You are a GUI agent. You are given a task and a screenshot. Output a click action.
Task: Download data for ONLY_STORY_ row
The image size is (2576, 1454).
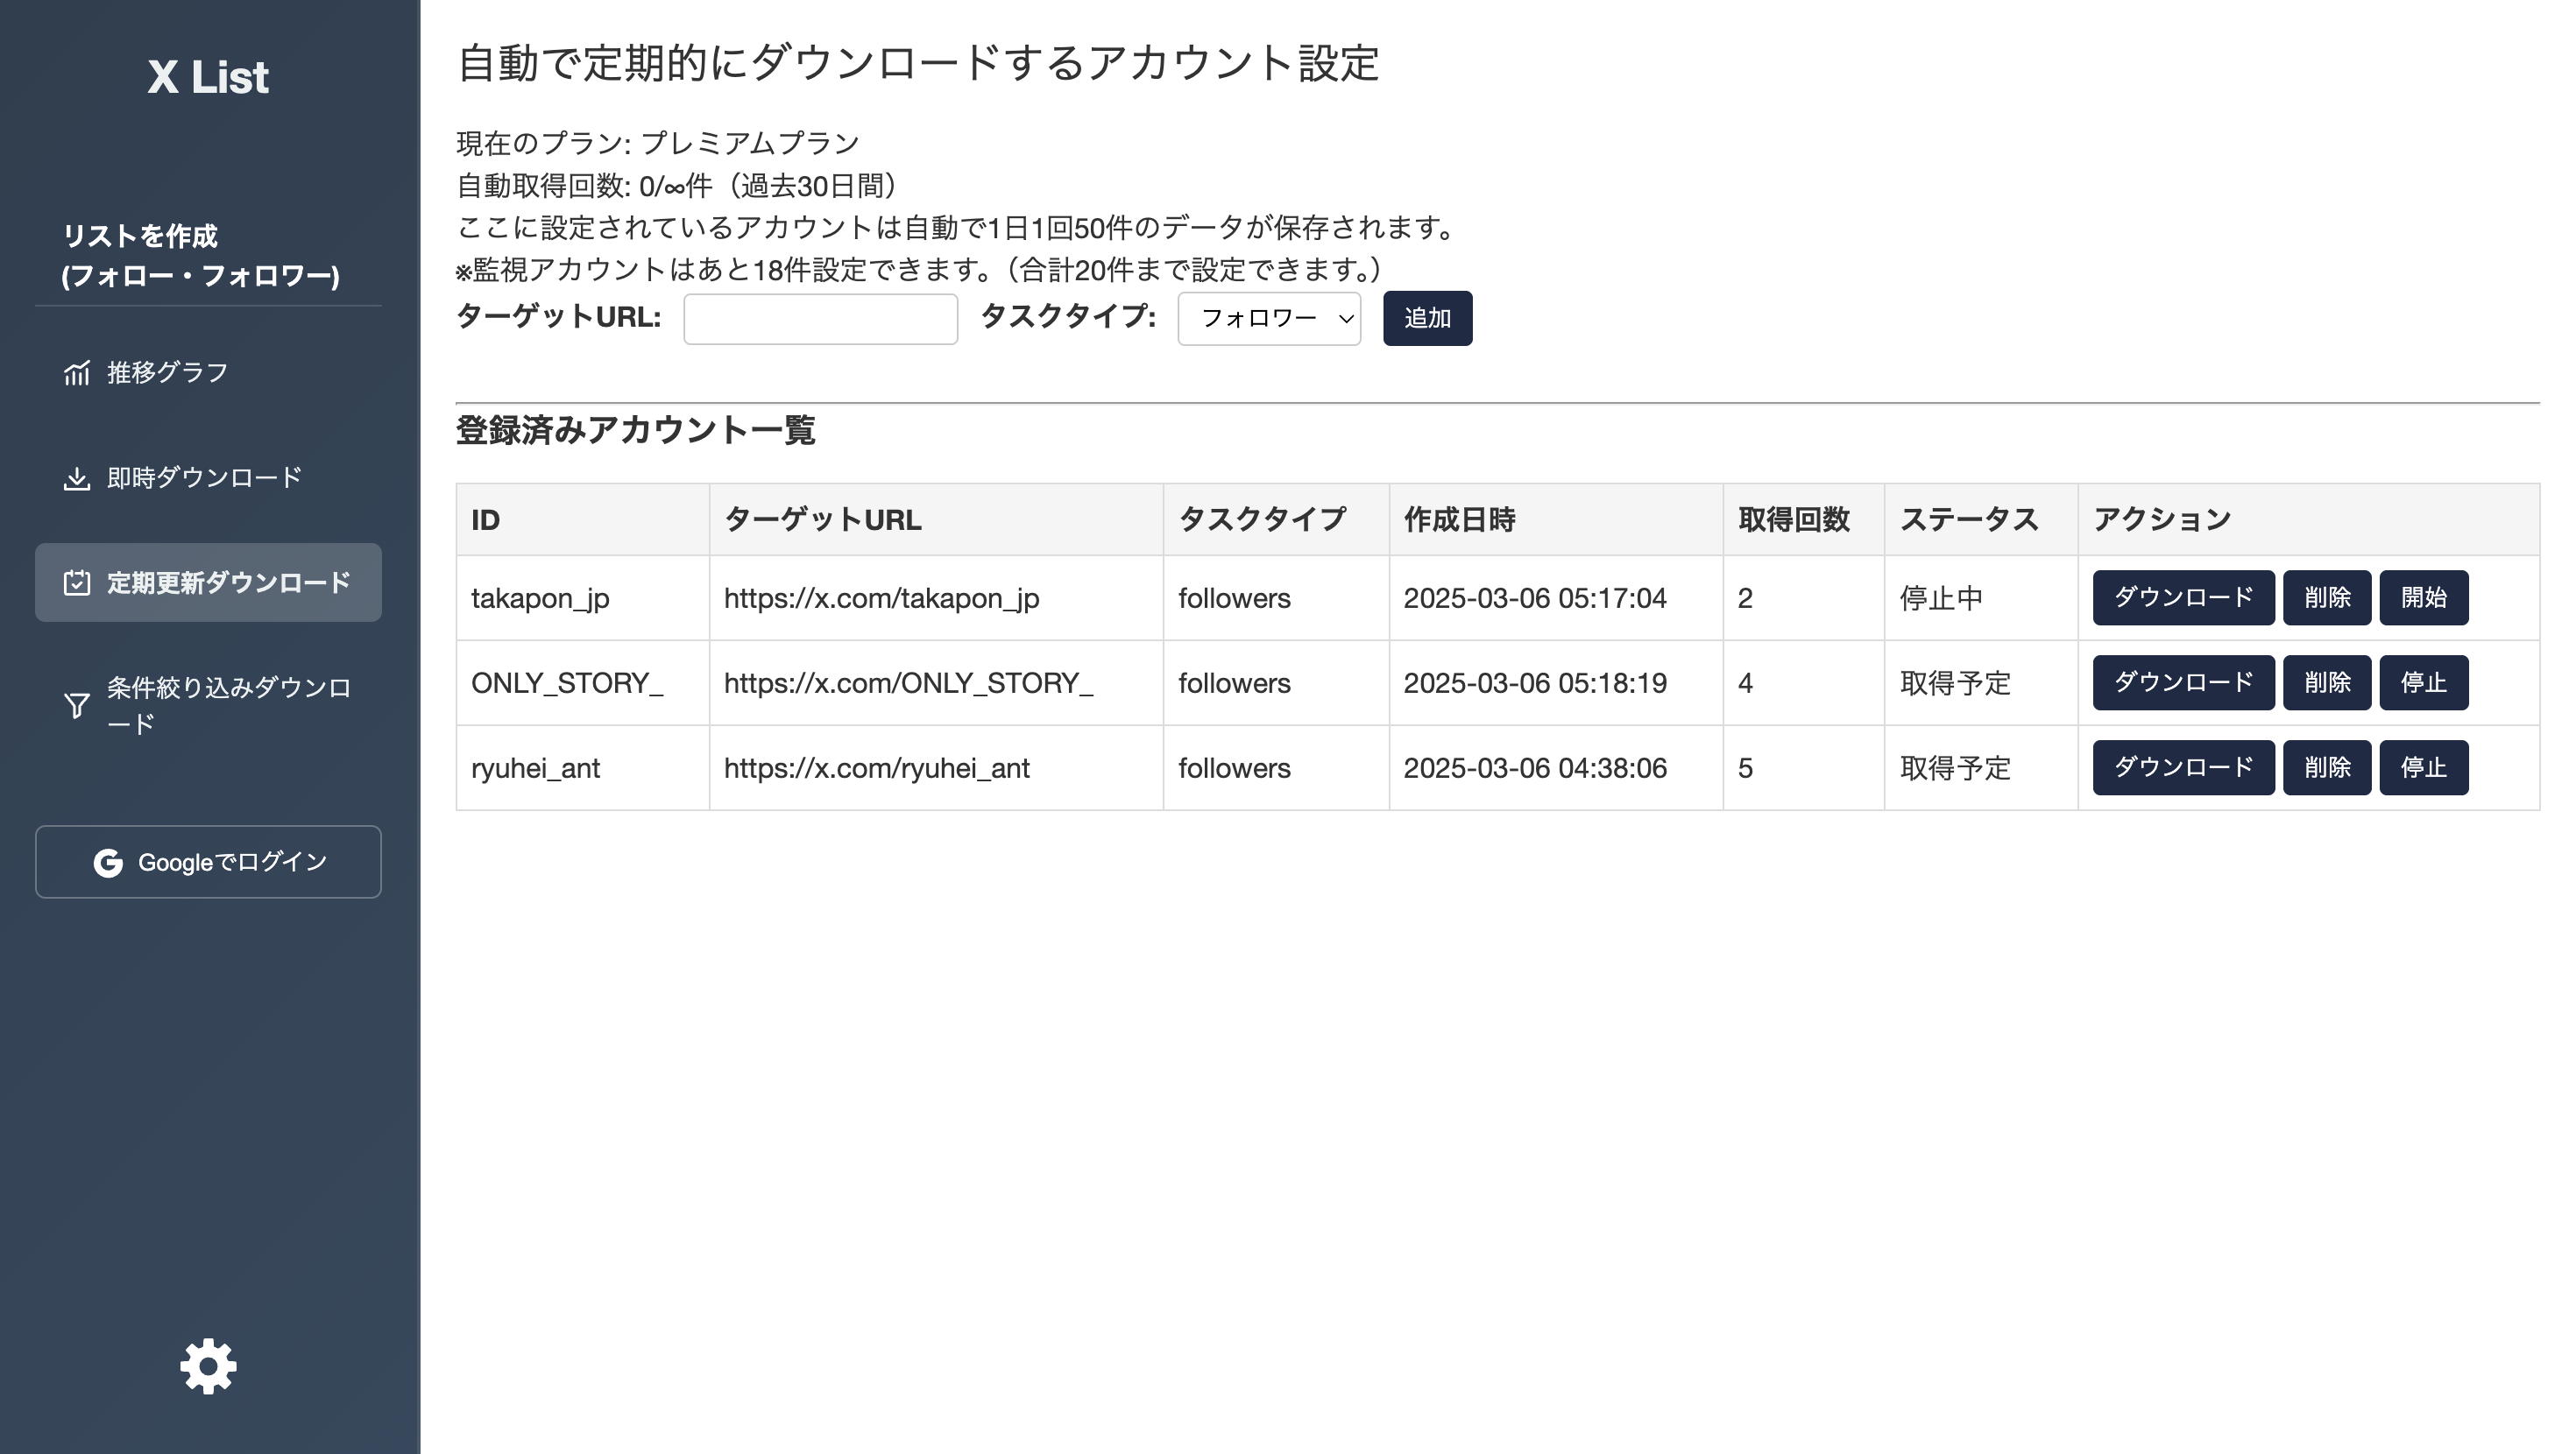2183,683
